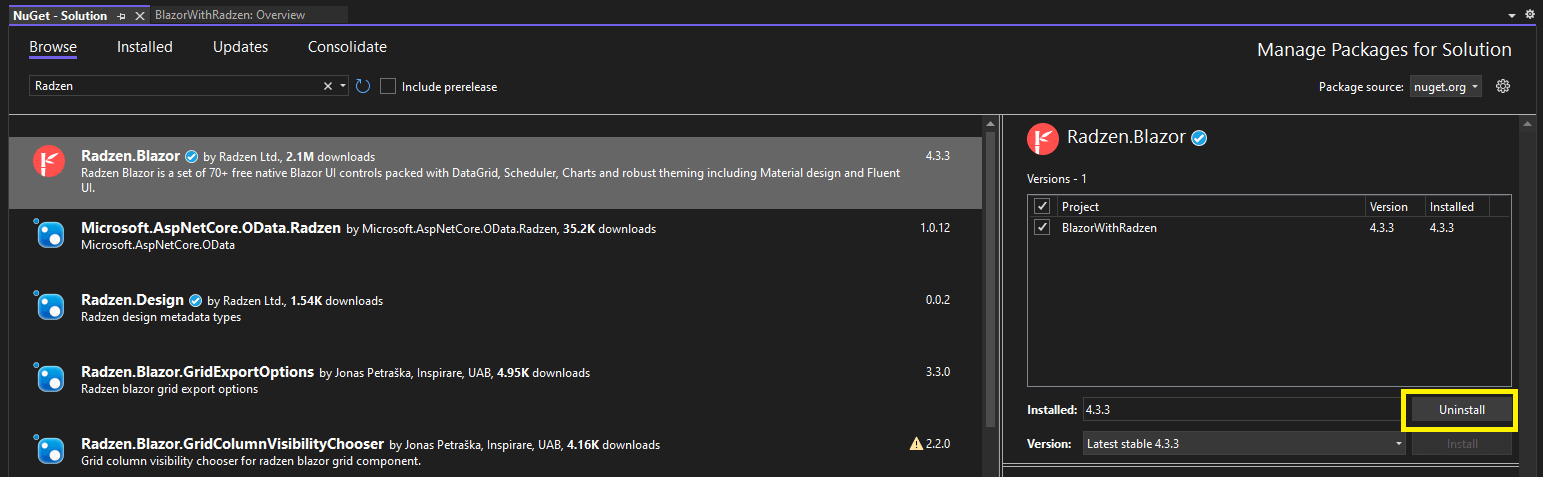1543x477 pixels.
Task: Click 'Radzen design metadata types' description
Action: point(161,317)
